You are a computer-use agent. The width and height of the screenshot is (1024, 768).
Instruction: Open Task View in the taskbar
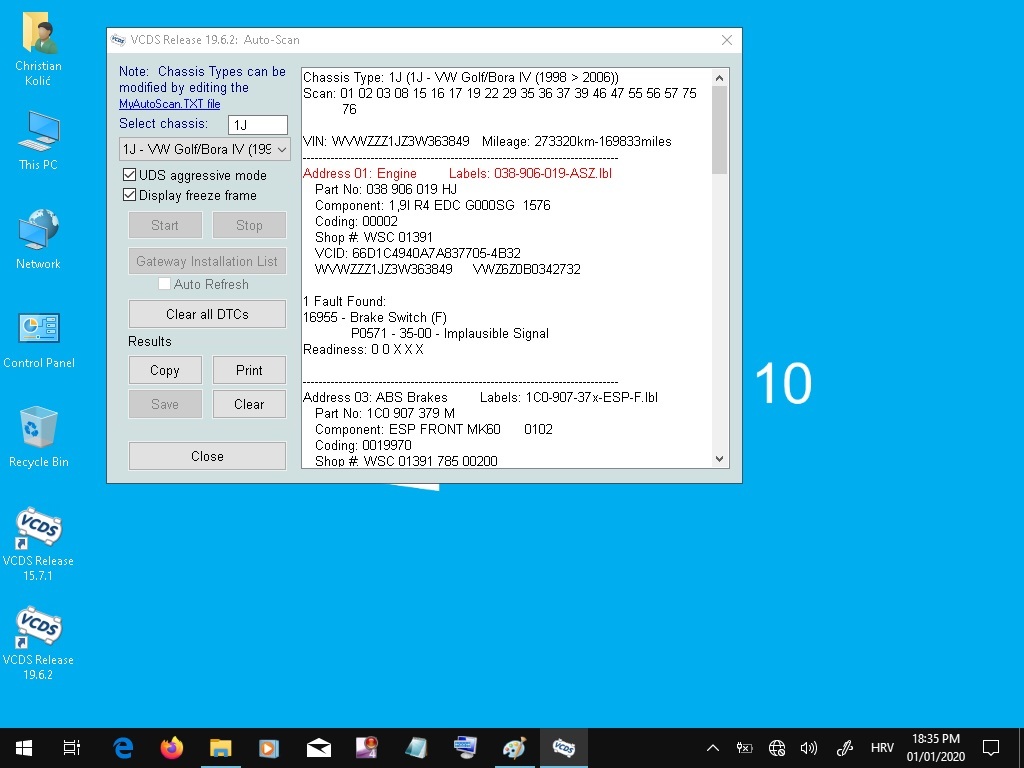pos(72,748)
